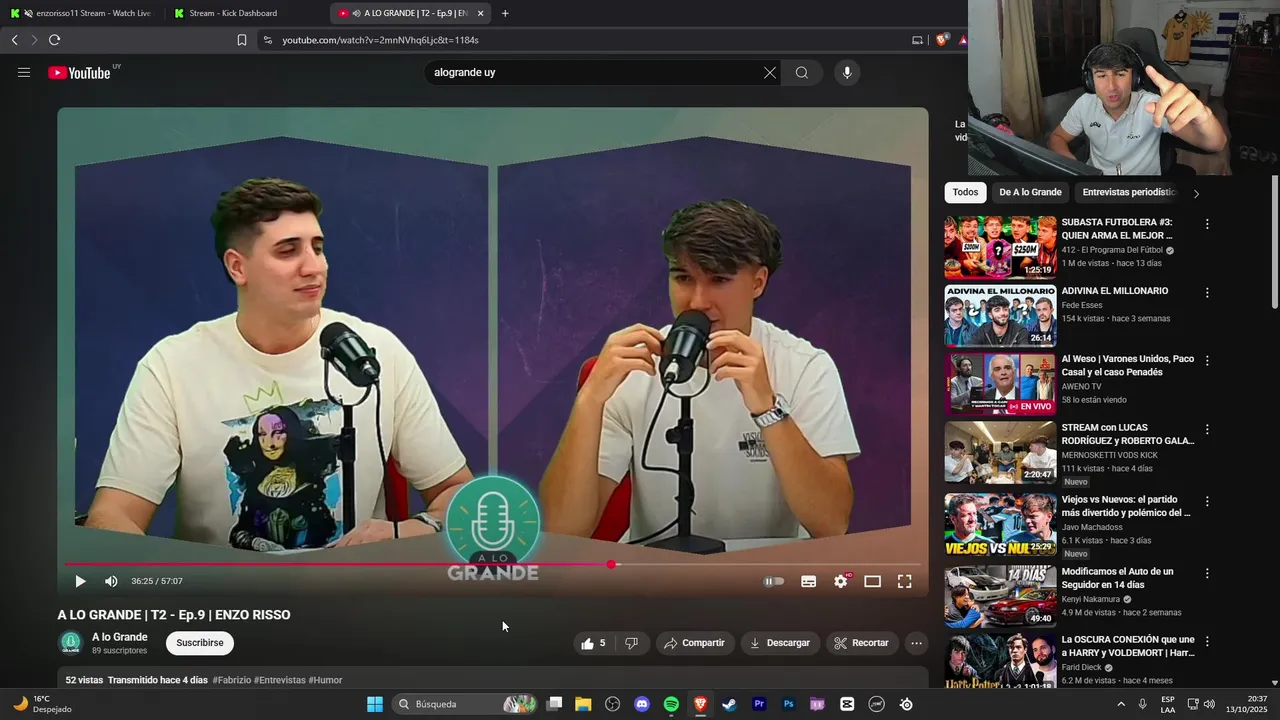Clip the video using Recortar
1280x720 pixels.
(x=862, y=643)
